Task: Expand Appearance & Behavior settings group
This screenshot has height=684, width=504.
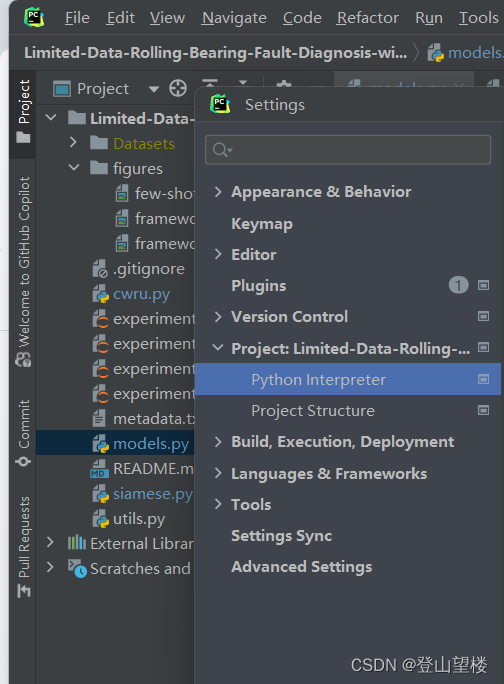Action: point(218,192)
